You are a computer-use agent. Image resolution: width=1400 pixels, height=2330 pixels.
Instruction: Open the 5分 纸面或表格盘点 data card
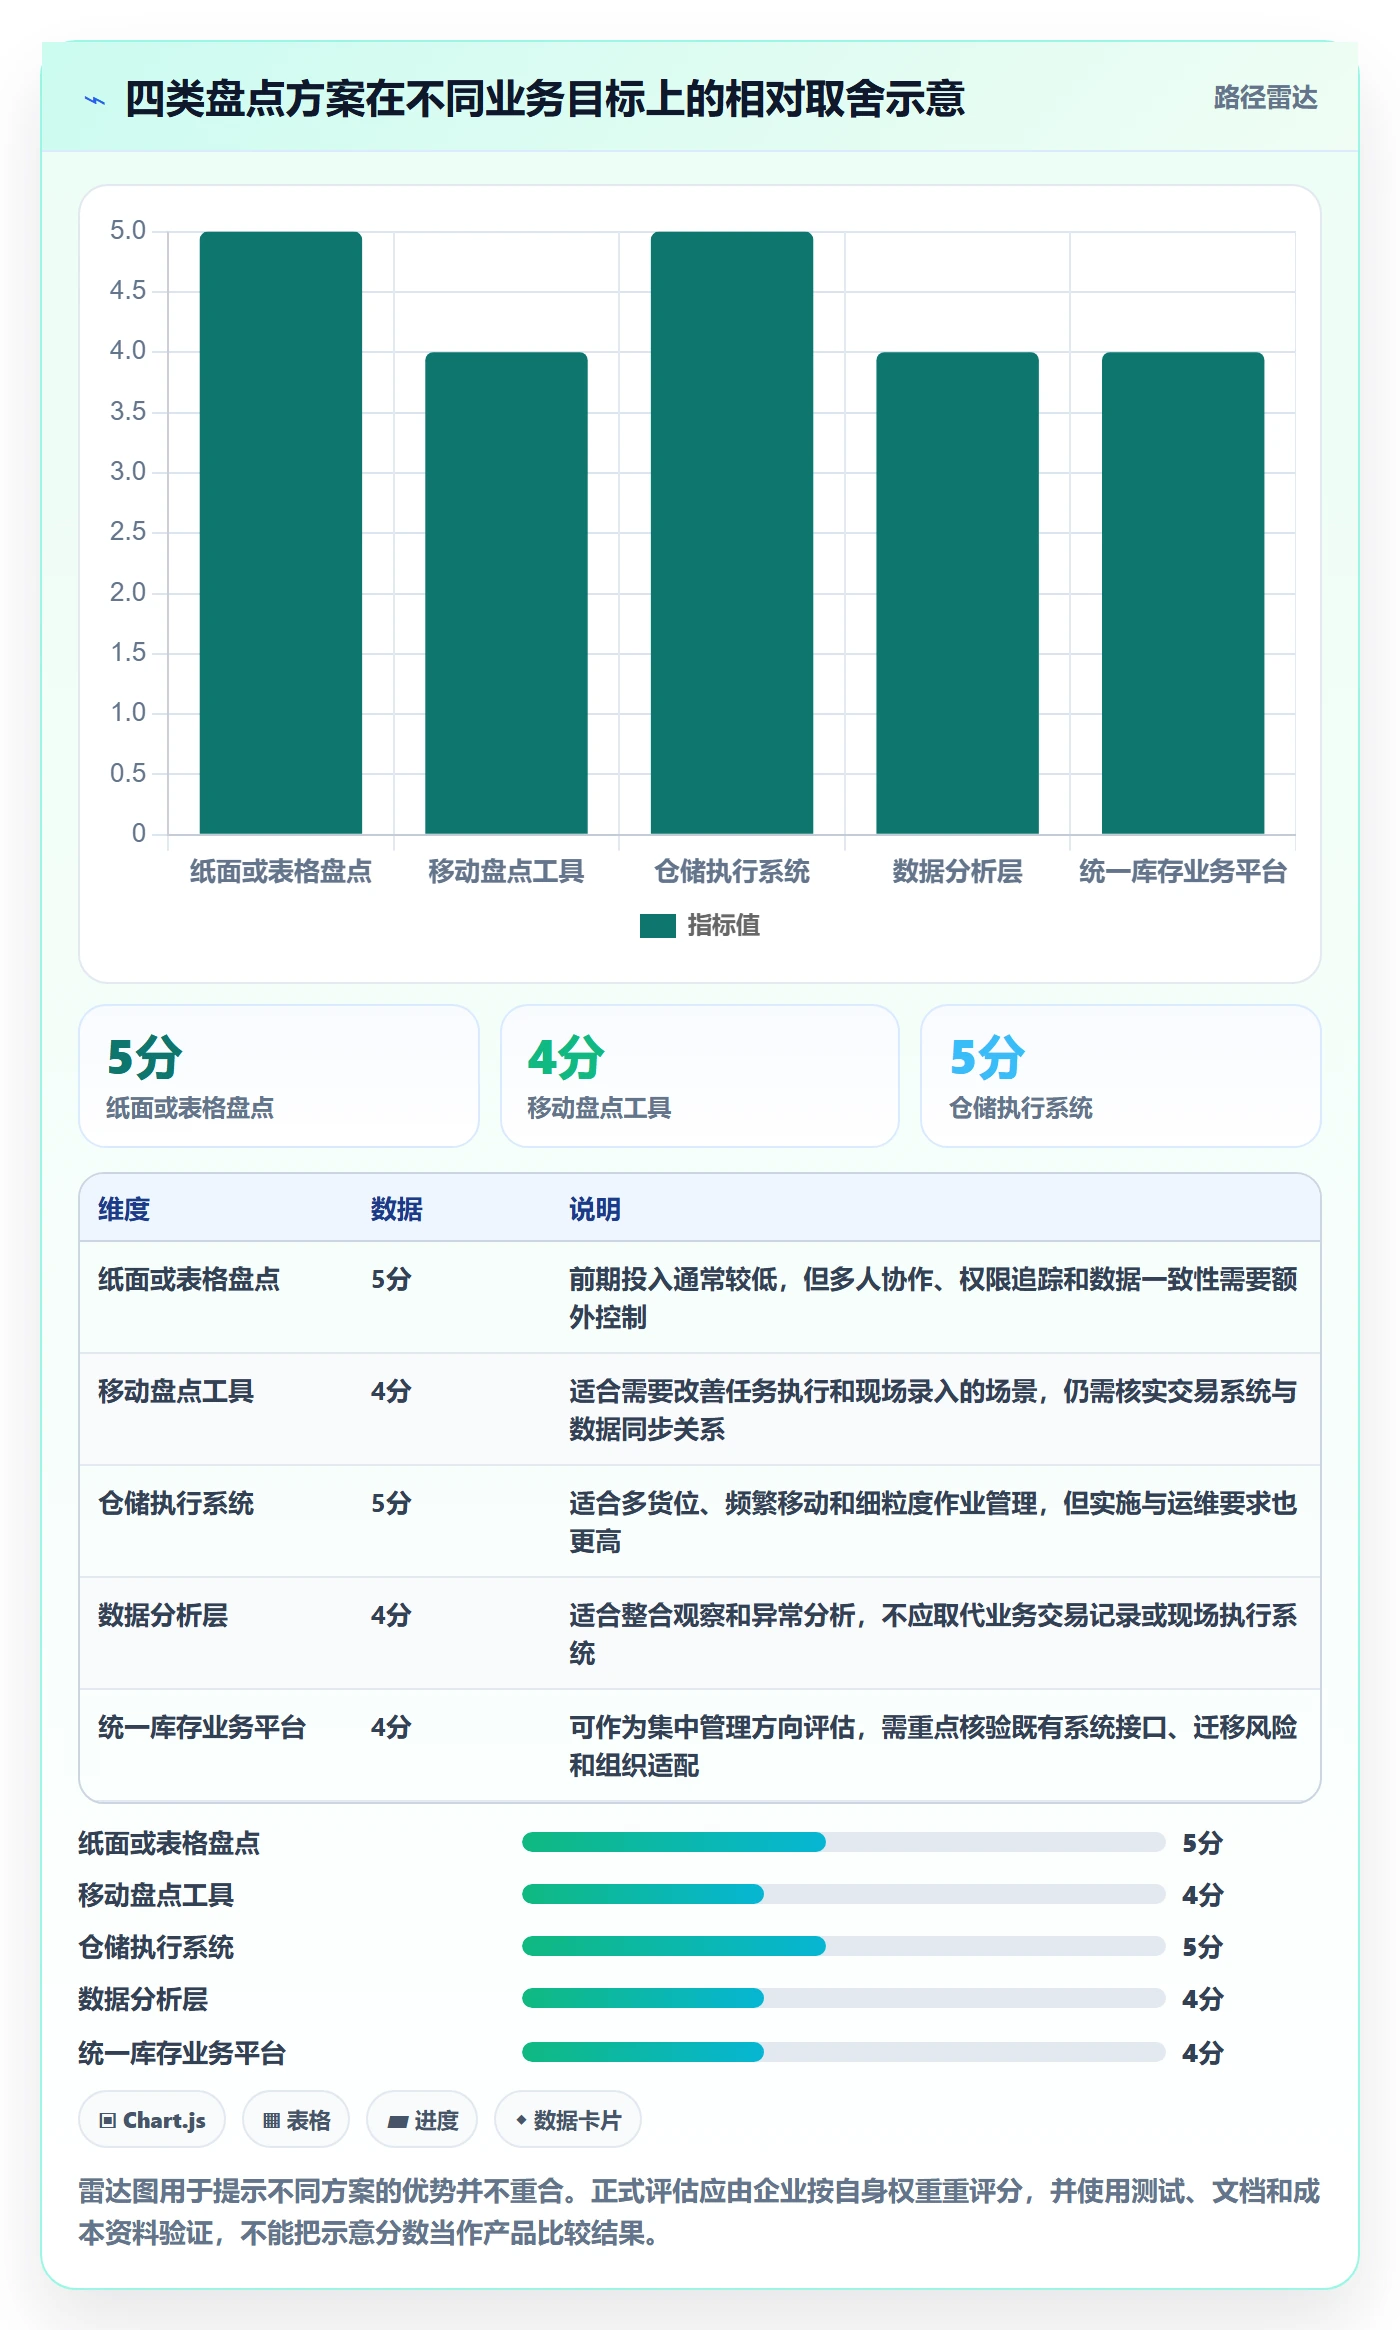point(279,1076)
